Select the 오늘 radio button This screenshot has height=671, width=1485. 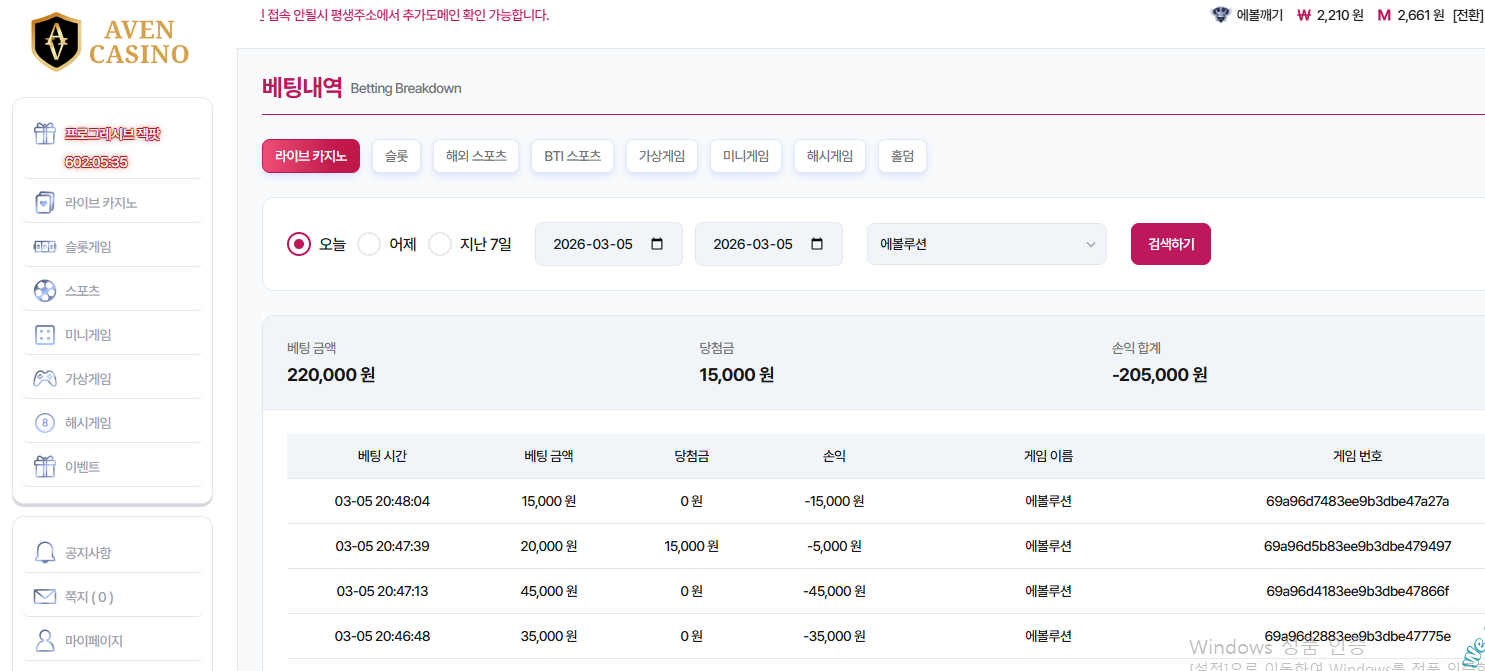pyautogui.click(x=299, y=244)
